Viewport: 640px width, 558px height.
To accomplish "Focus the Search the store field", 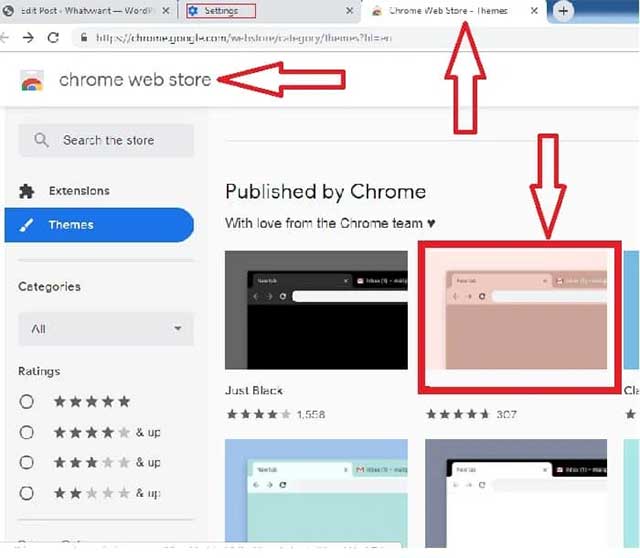I will click(x=106, y=140).
